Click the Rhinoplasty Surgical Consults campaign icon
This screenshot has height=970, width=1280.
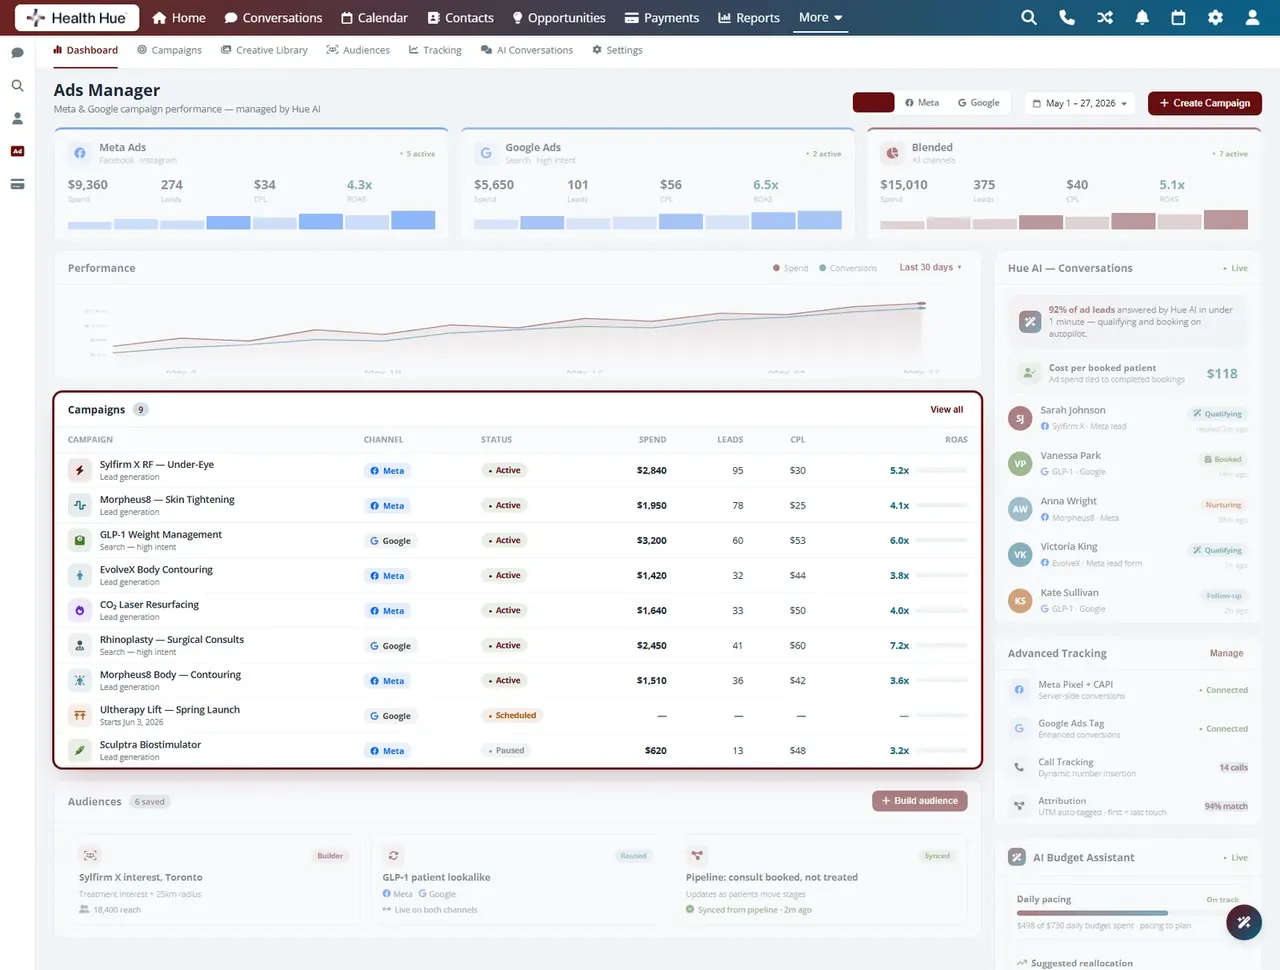80,645
